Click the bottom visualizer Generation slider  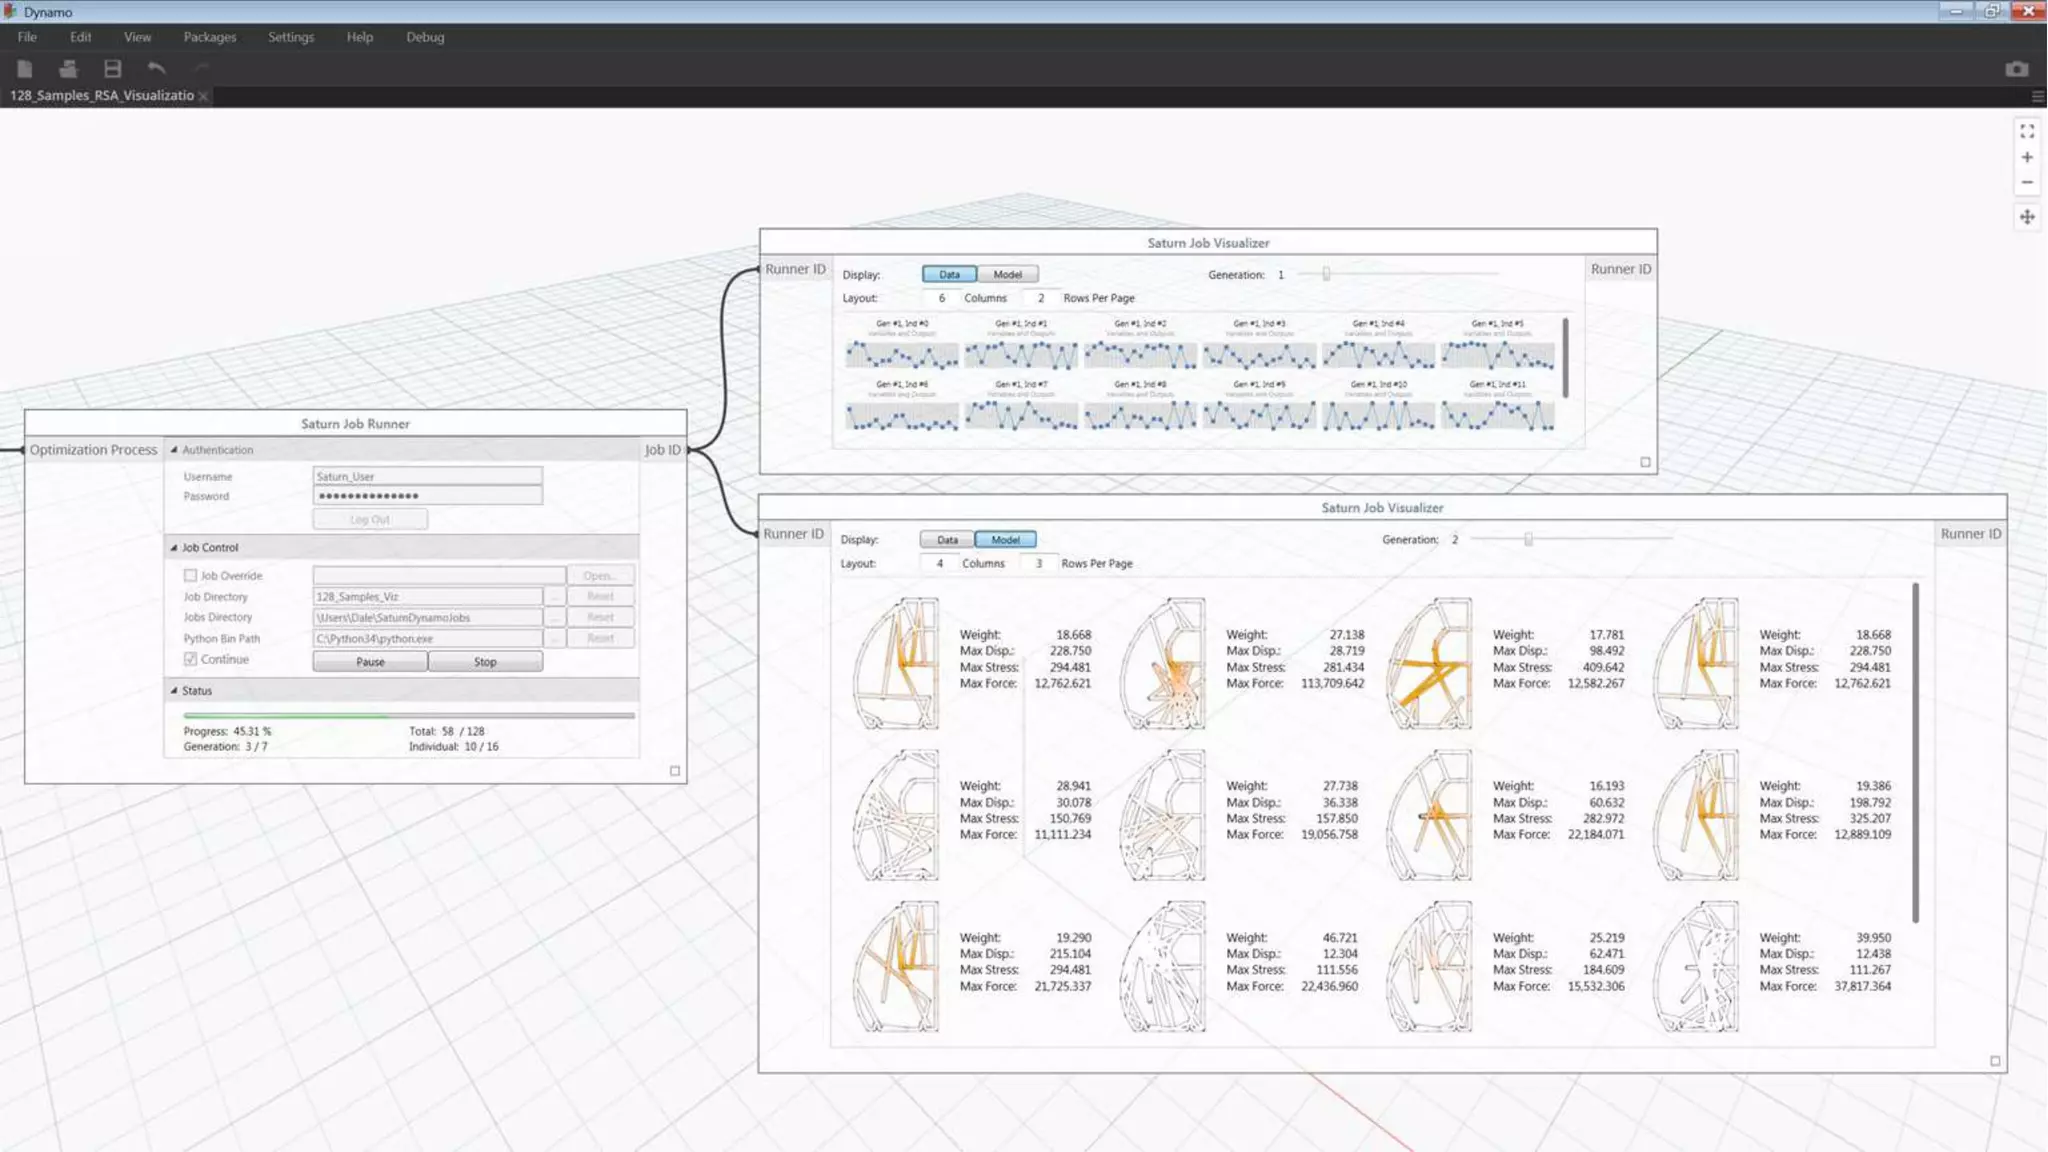click(x=1528, y=539)
